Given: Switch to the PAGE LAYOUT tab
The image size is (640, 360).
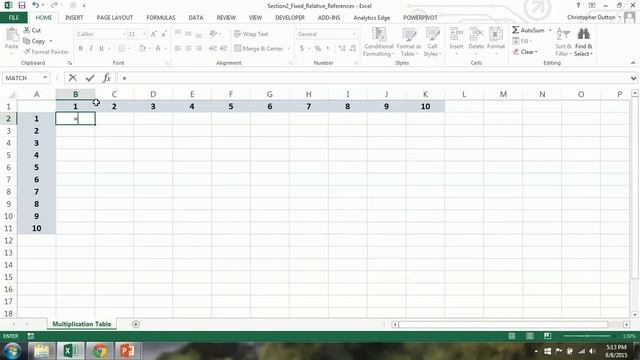Looking at the screenshot, I should coord(115,18).
